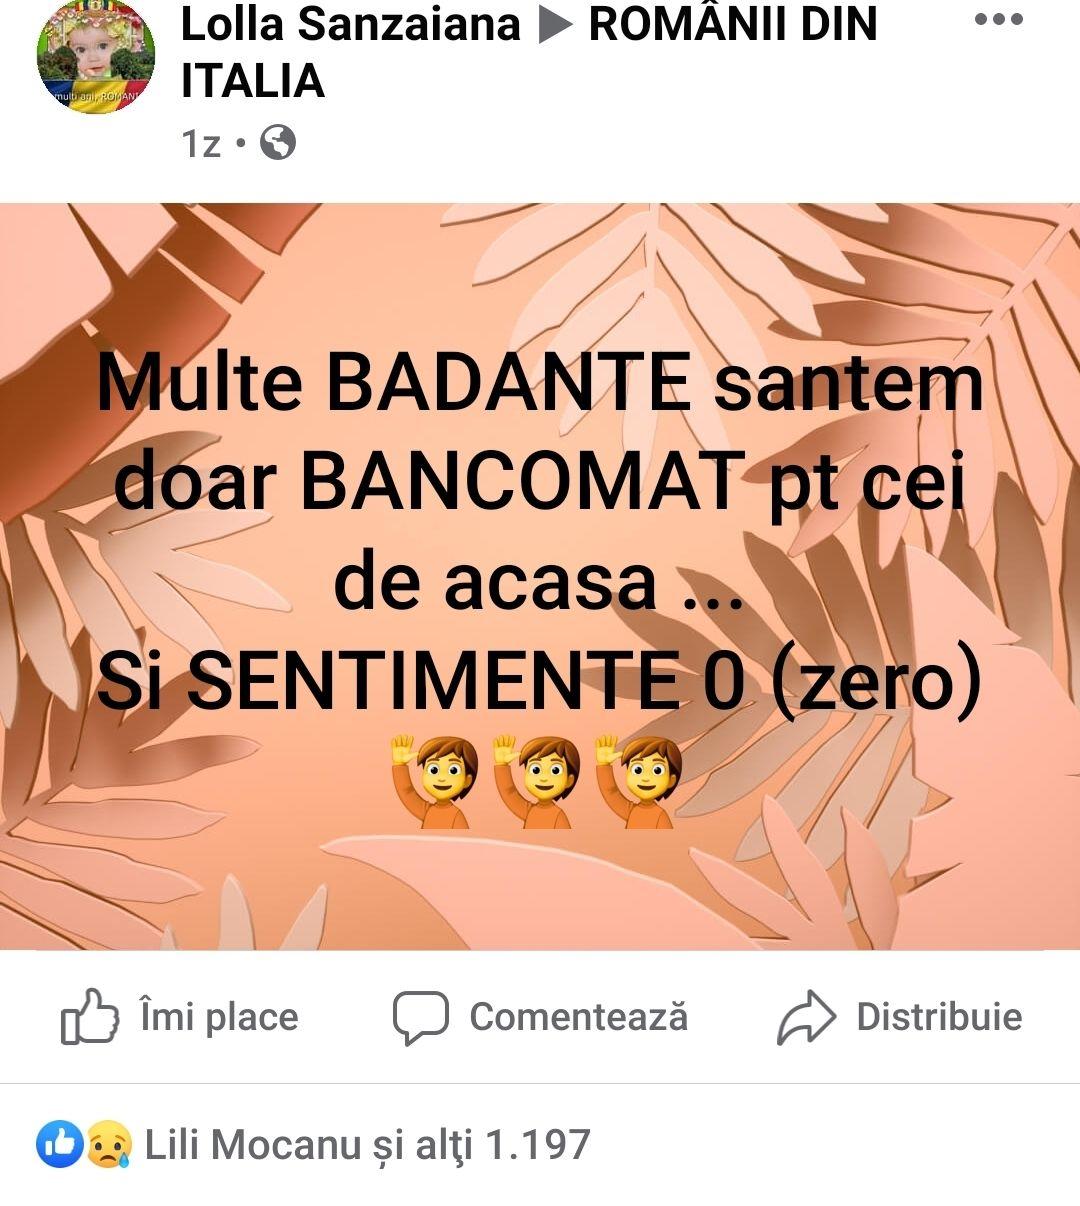This screenshot has height=1206, width=1080.
Task: Tap the Distribuie button text
Action: [939, 1017]
